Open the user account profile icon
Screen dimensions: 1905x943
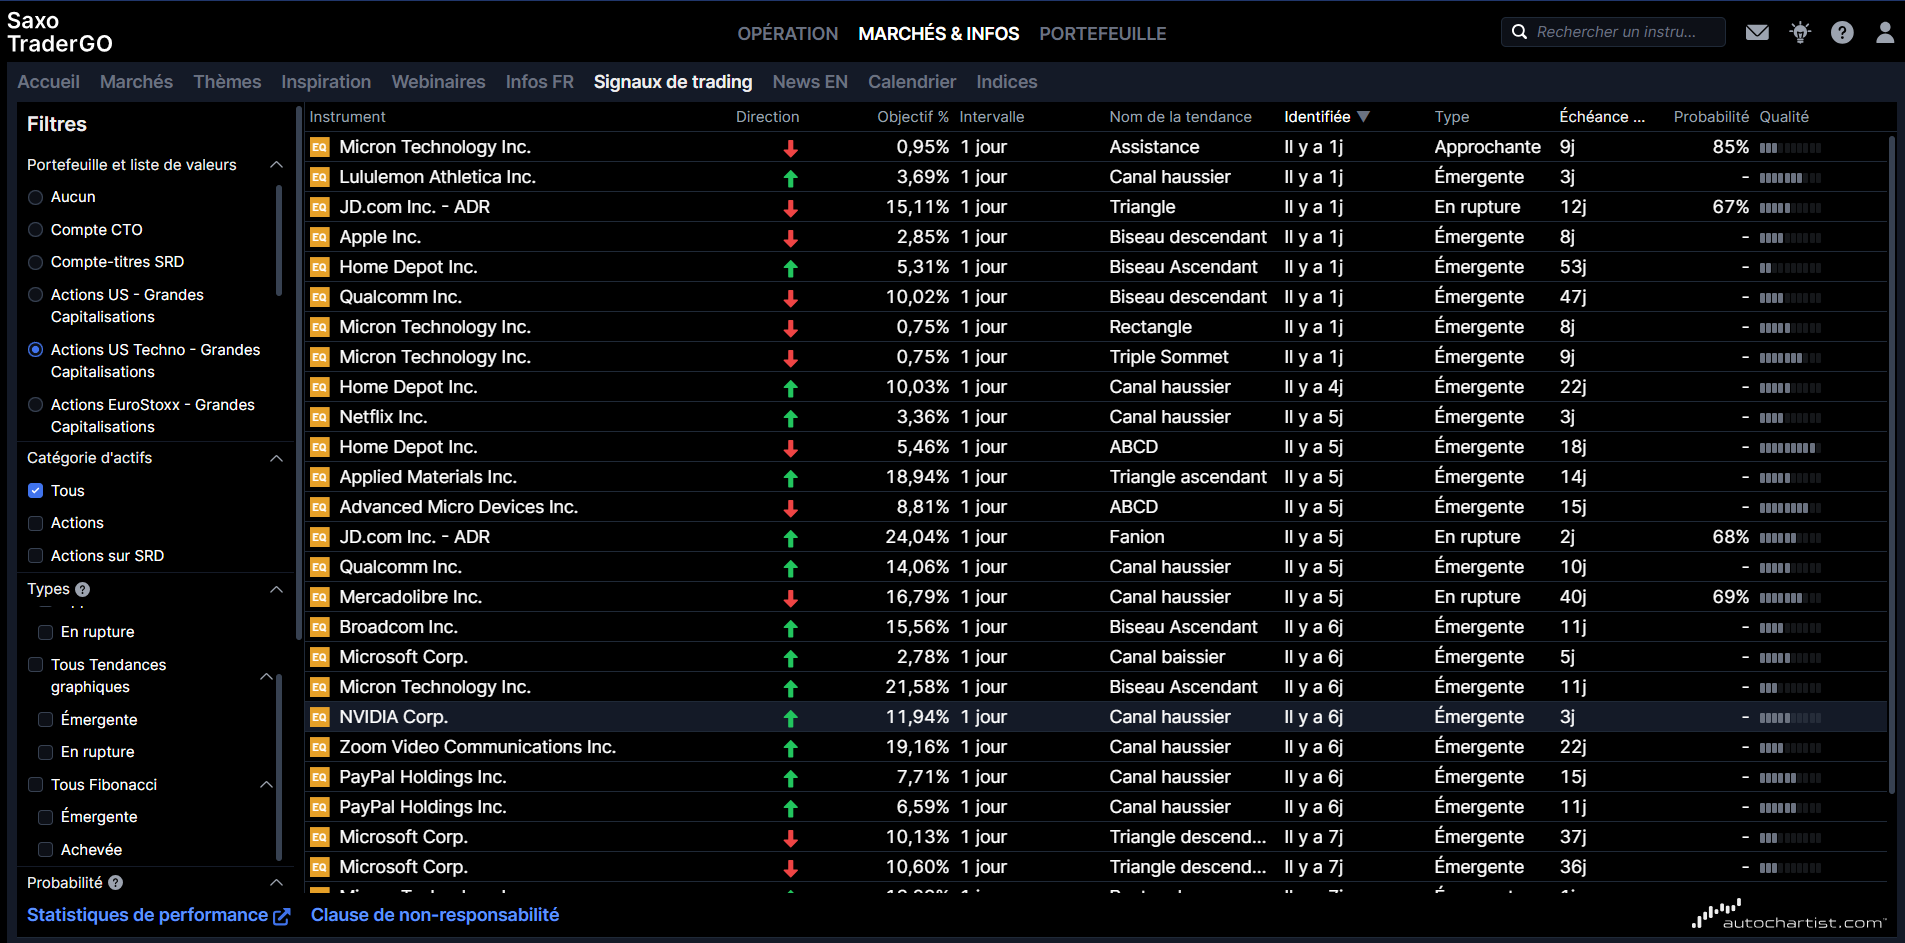1884,33
